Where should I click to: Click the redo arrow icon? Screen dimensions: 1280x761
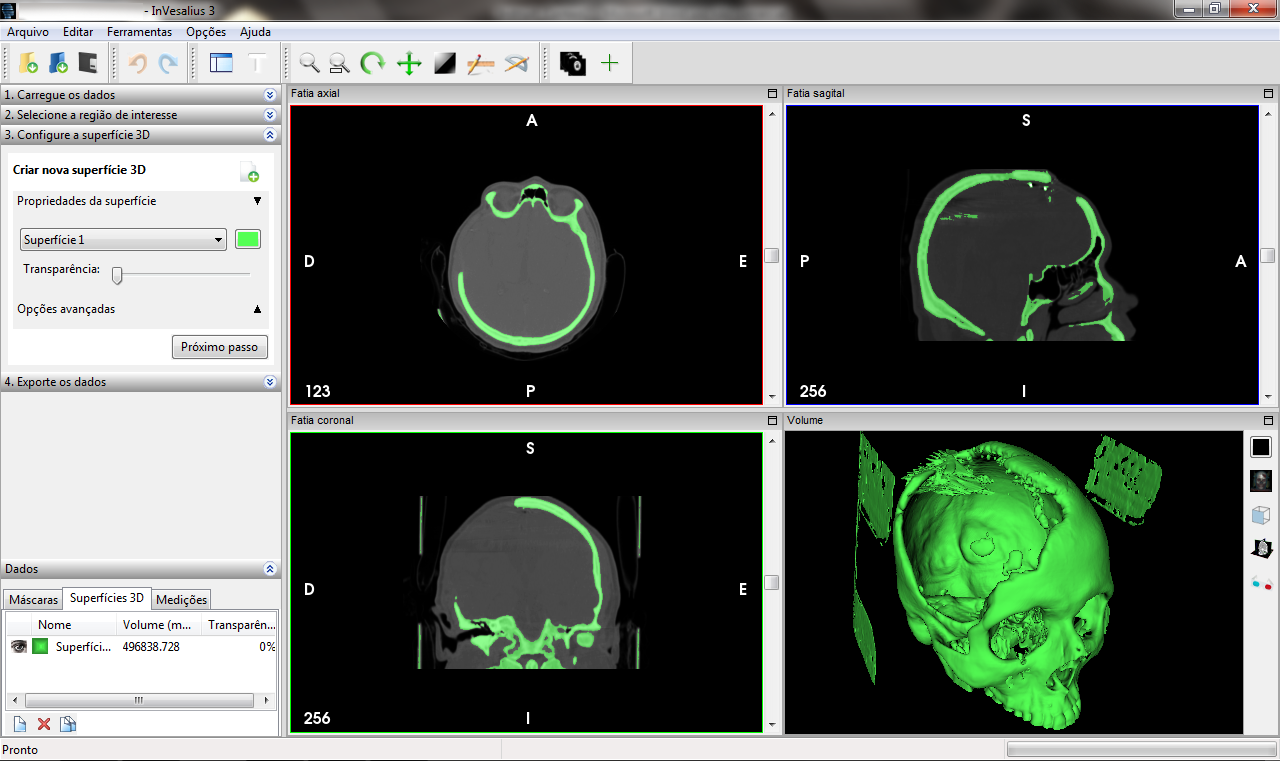pyautogui.click(x=168, y=63)
